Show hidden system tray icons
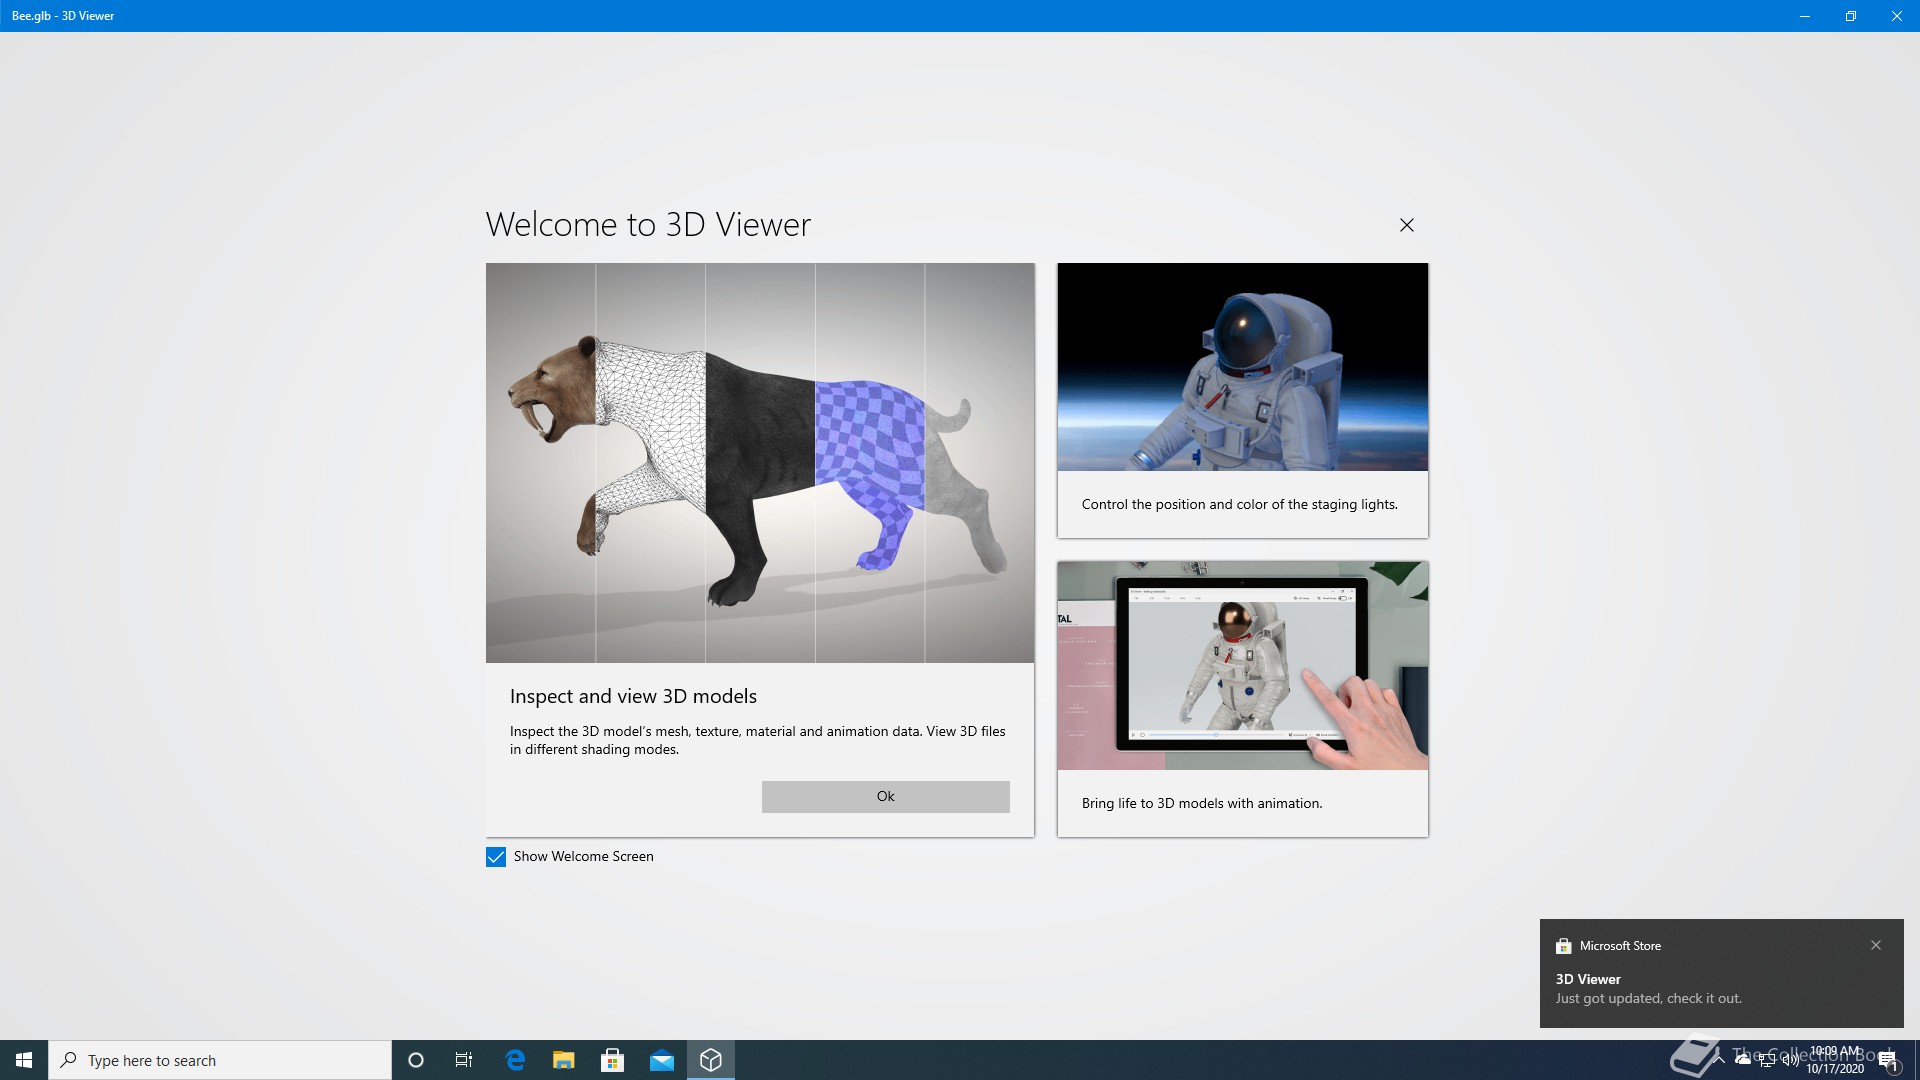1920x1080 pixels. pos(1719,1060)
